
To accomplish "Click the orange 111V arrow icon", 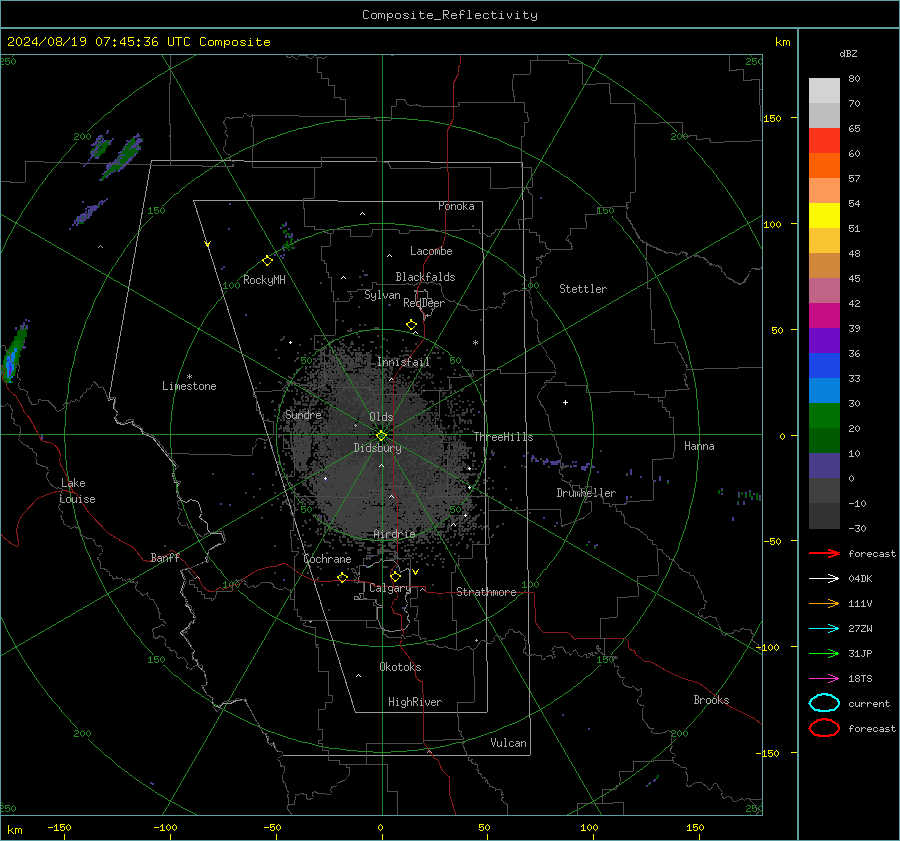I will coord(824,603).
